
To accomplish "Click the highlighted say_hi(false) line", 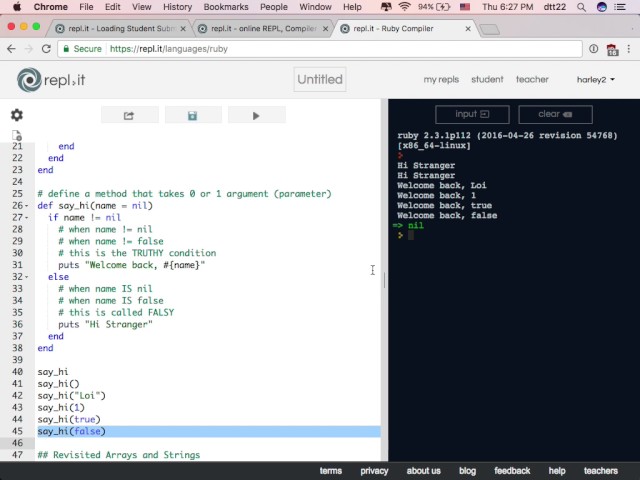I will pyautogui.click(x=209, y=431).
